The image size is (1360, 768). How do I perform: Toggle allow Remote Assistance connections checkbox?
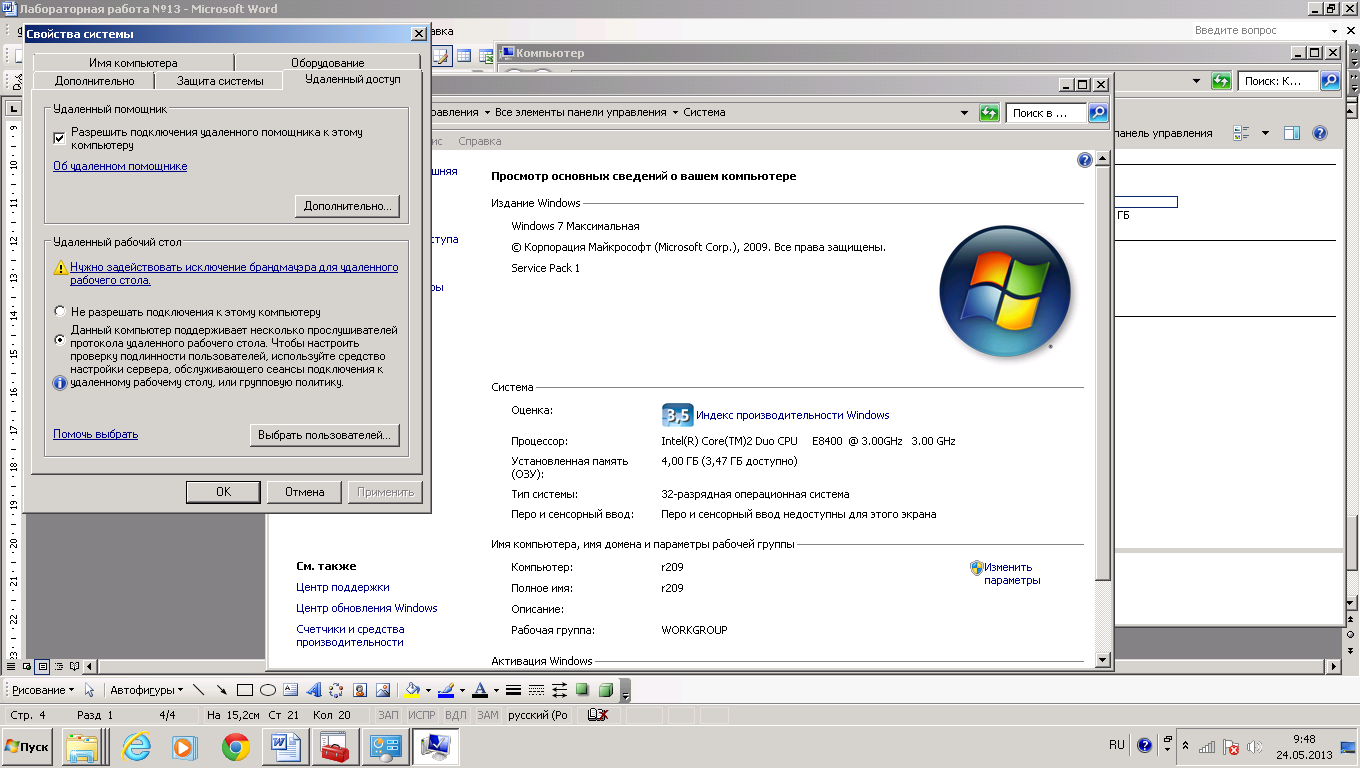(x=59, y=138)
